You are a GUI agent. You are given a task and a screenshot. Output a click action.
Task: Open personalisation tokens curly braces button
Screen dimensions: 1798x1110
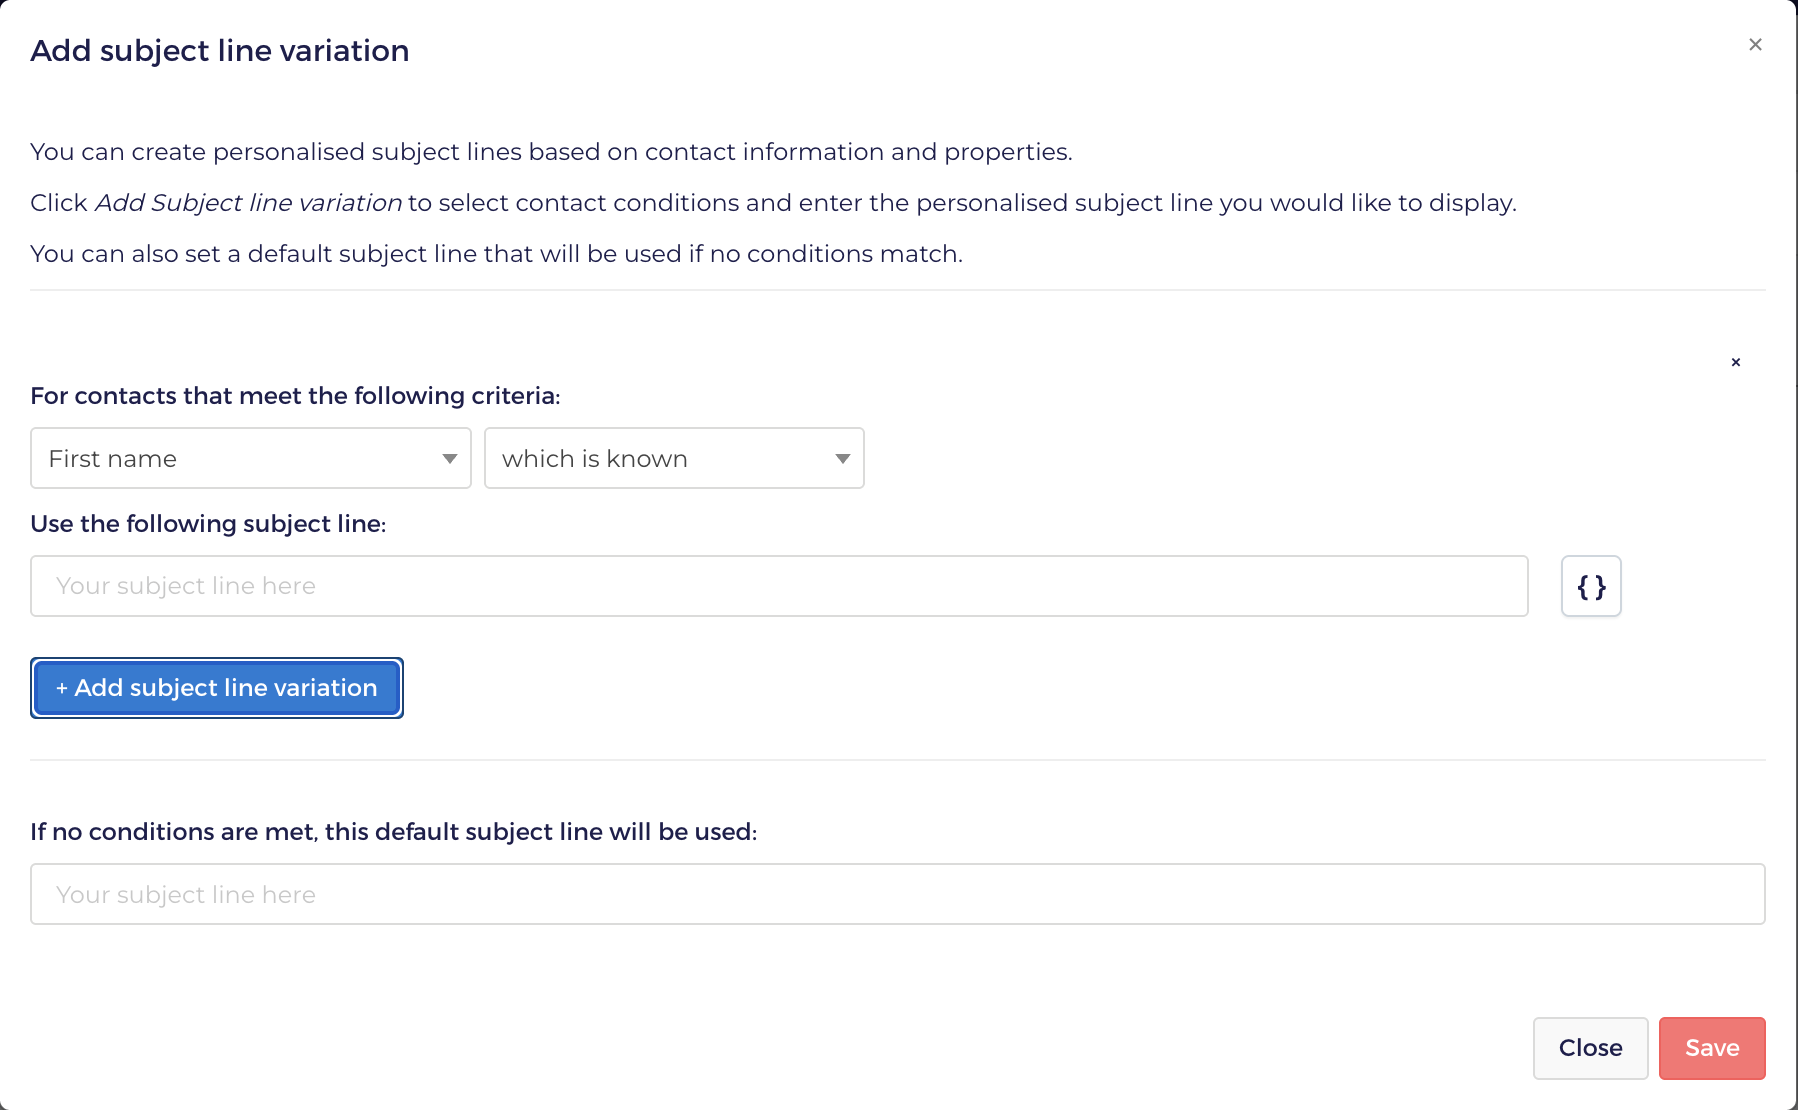click(1591, 586)
